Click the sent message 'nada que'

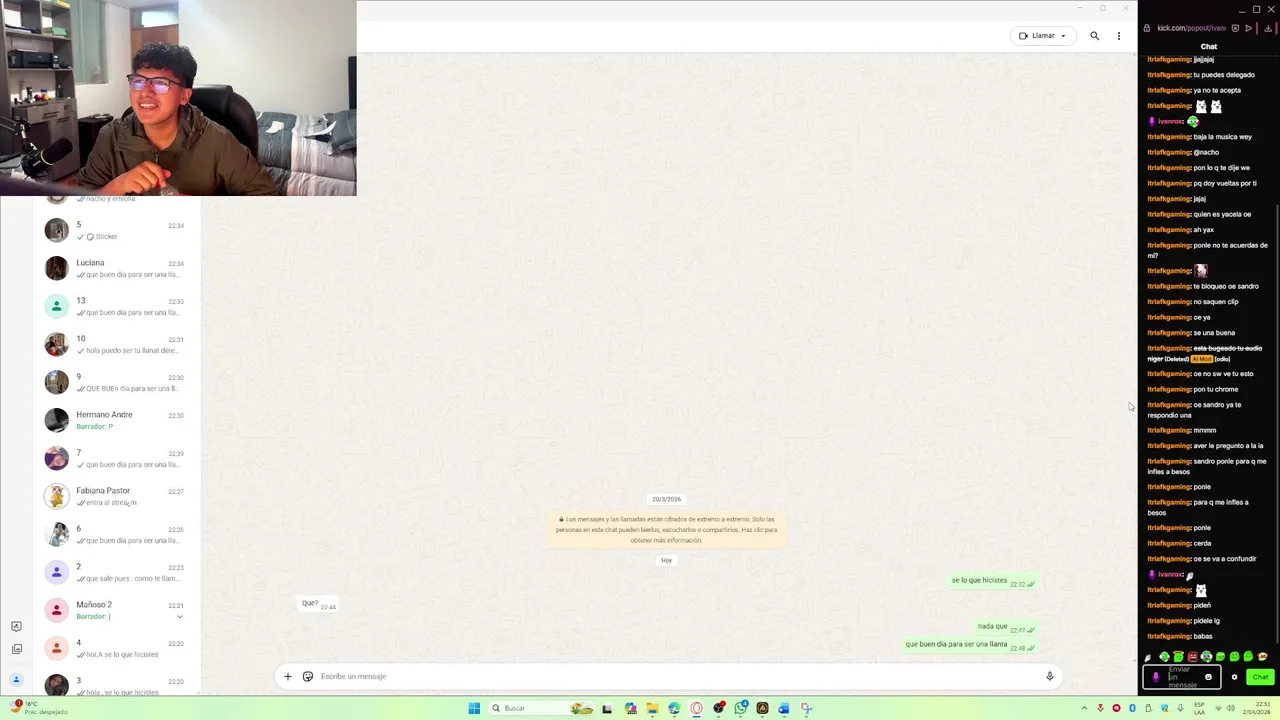(x=1006, y=627)
